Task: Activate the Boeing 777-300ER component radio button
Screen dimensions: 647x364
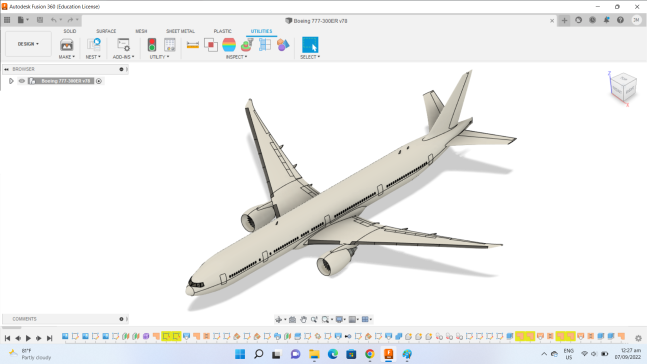Action: (99, 81)
